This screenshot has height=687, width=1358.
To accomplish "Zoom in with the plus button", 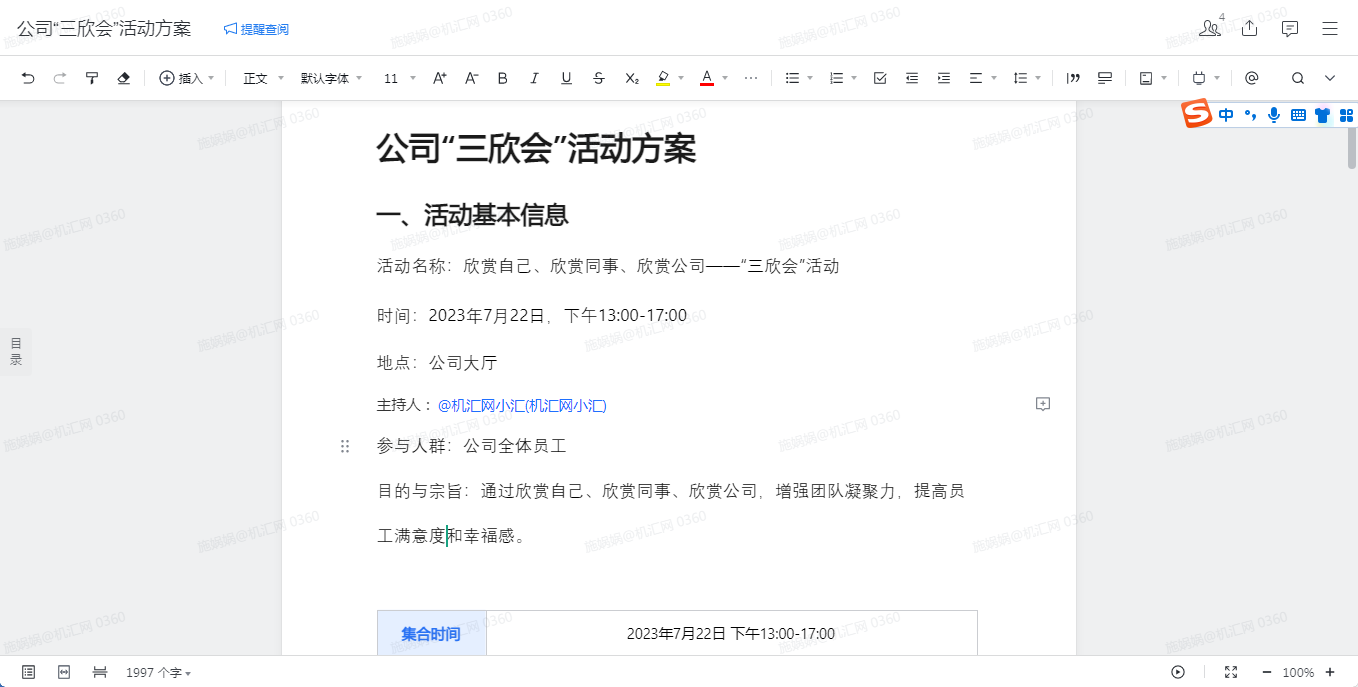I will pos(1330,672).
